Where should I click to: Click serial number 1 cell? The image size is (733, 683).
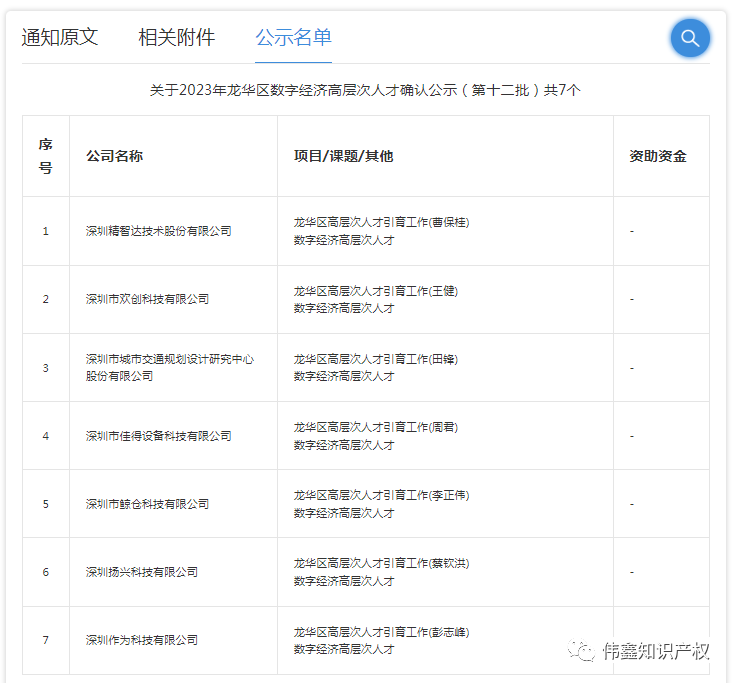pyautogui.click(x=46, y=231)
